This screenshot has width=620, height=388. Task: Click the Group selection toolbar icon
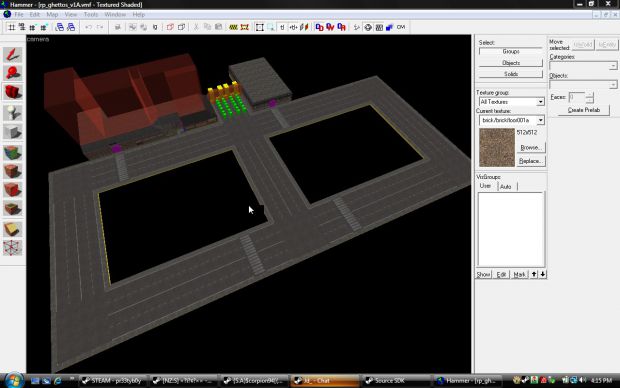[132, 27]
